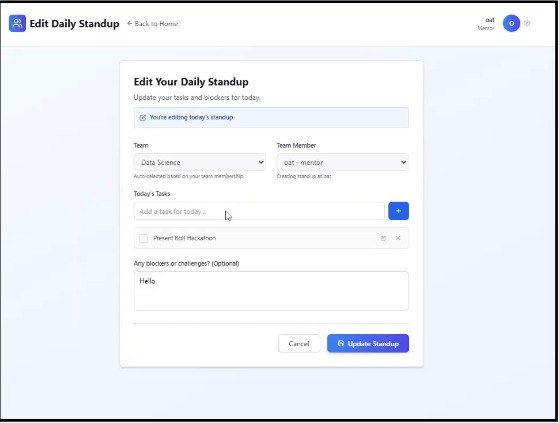Viewport: 559px width, 423px height.
Task: Click the Present Bolt Hackathon task text
Action: 185,238
